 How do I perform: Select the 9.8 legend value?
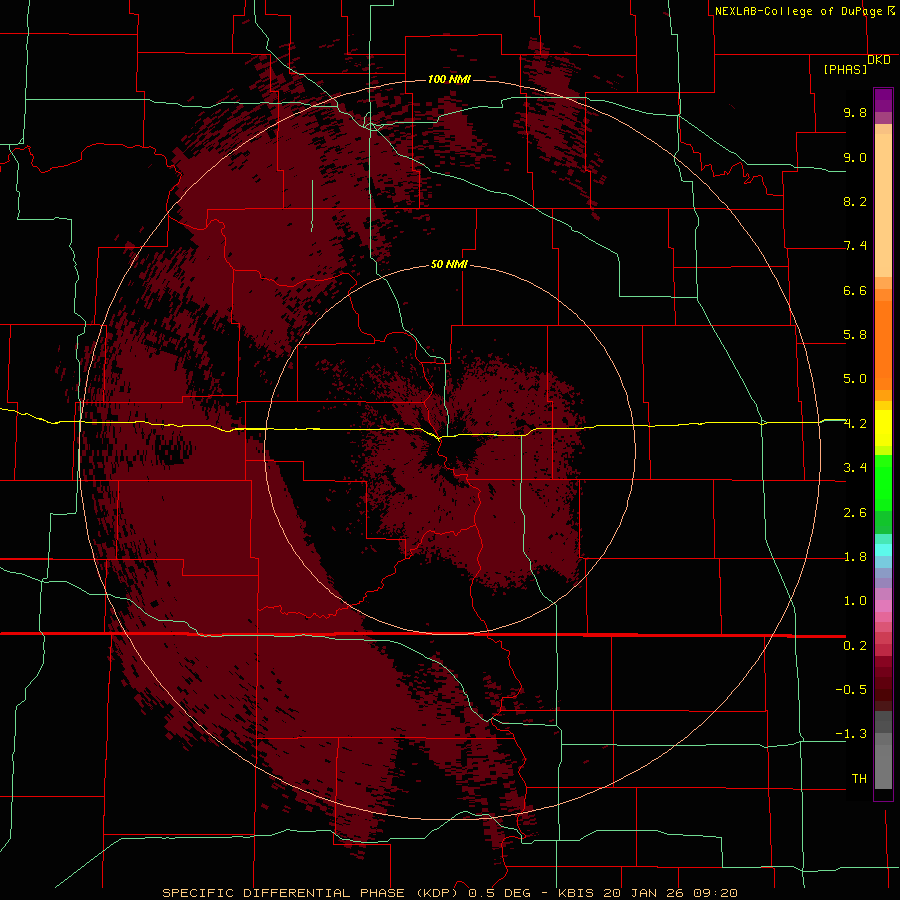[x=855, y=112]
